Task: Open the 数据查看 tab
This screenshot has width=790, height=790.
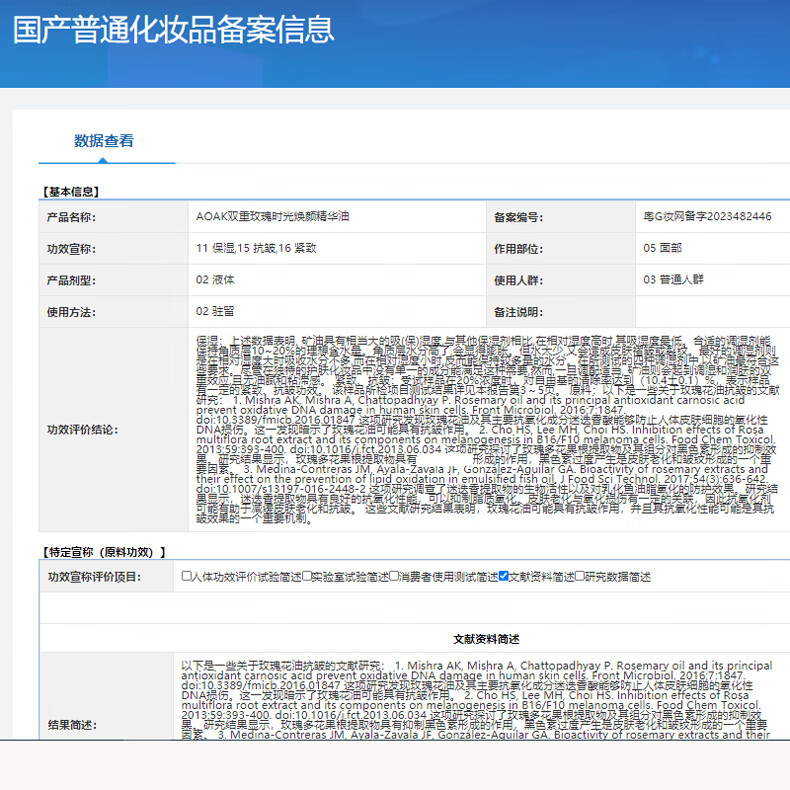Action: click(x=104, y=141)
